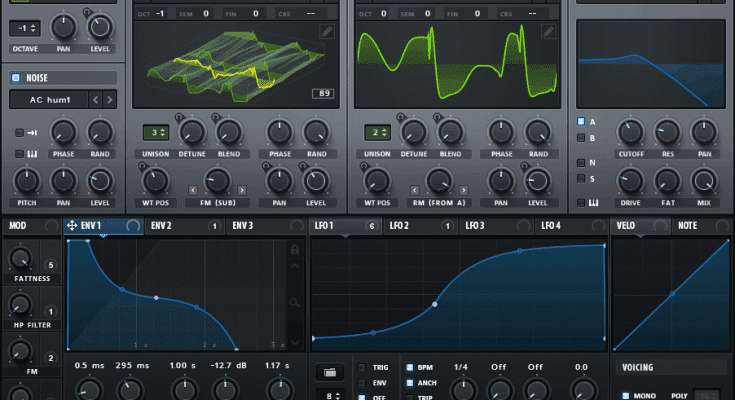Click the VELO modulation source
735x400 pixels.
[x=628, y=226]
